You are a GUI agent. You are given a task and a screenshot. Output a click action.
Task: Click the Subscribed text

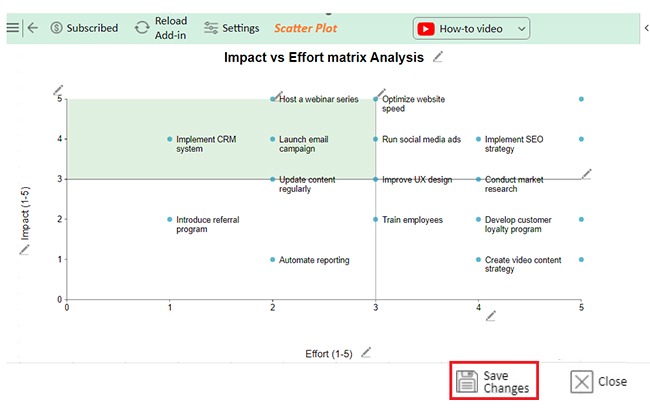(x=92, y=28)
